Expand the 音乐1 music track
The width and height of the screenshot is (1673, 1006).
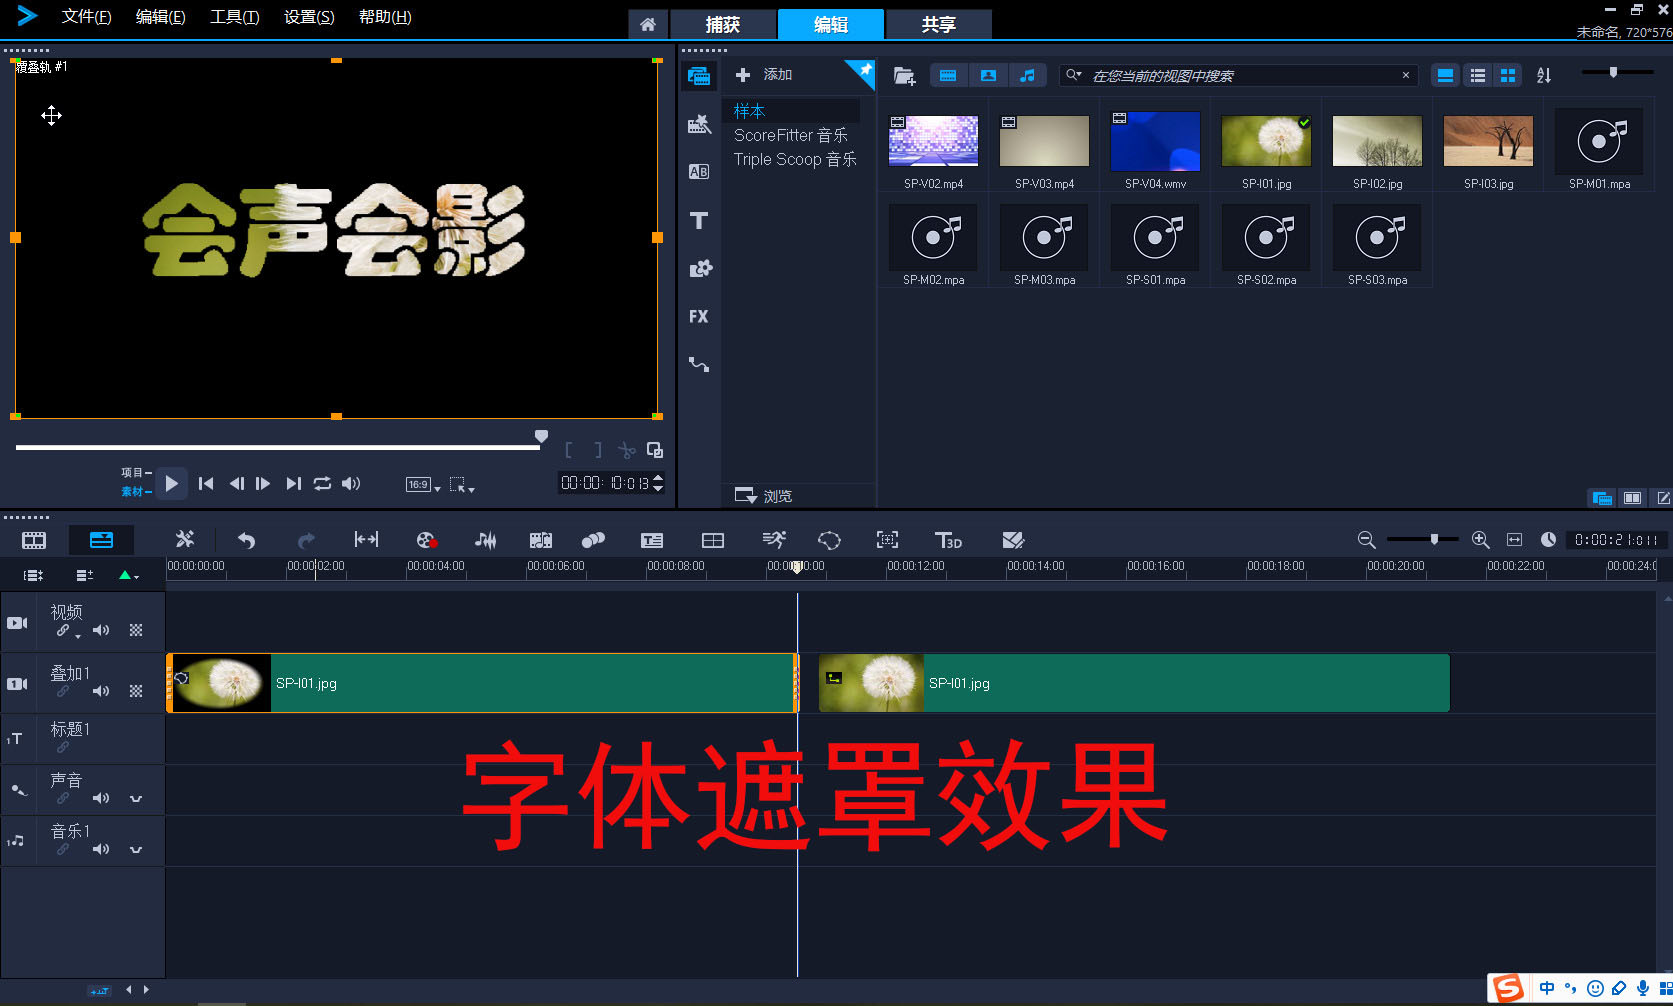click(136, 849)
